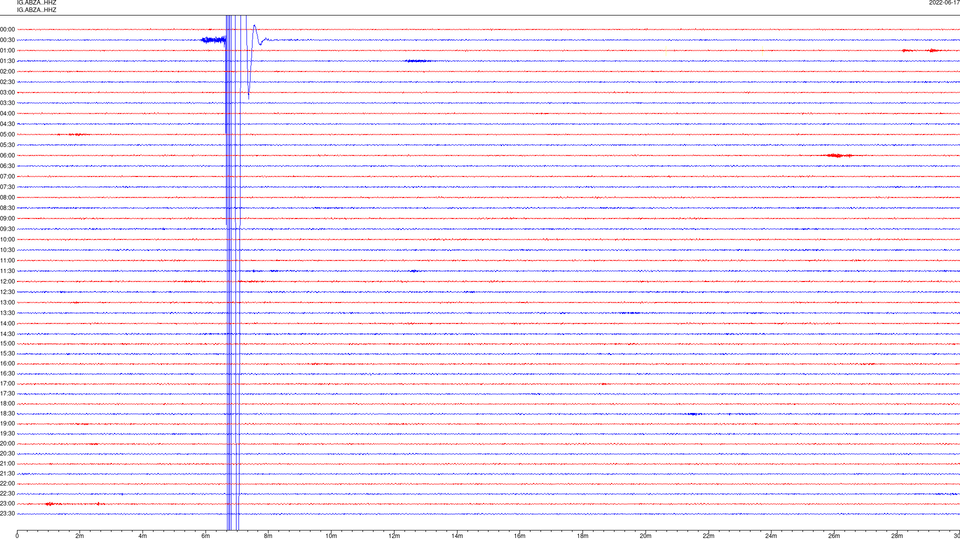
Task: Click the 18:00 trace label
Action: [7, 403]
